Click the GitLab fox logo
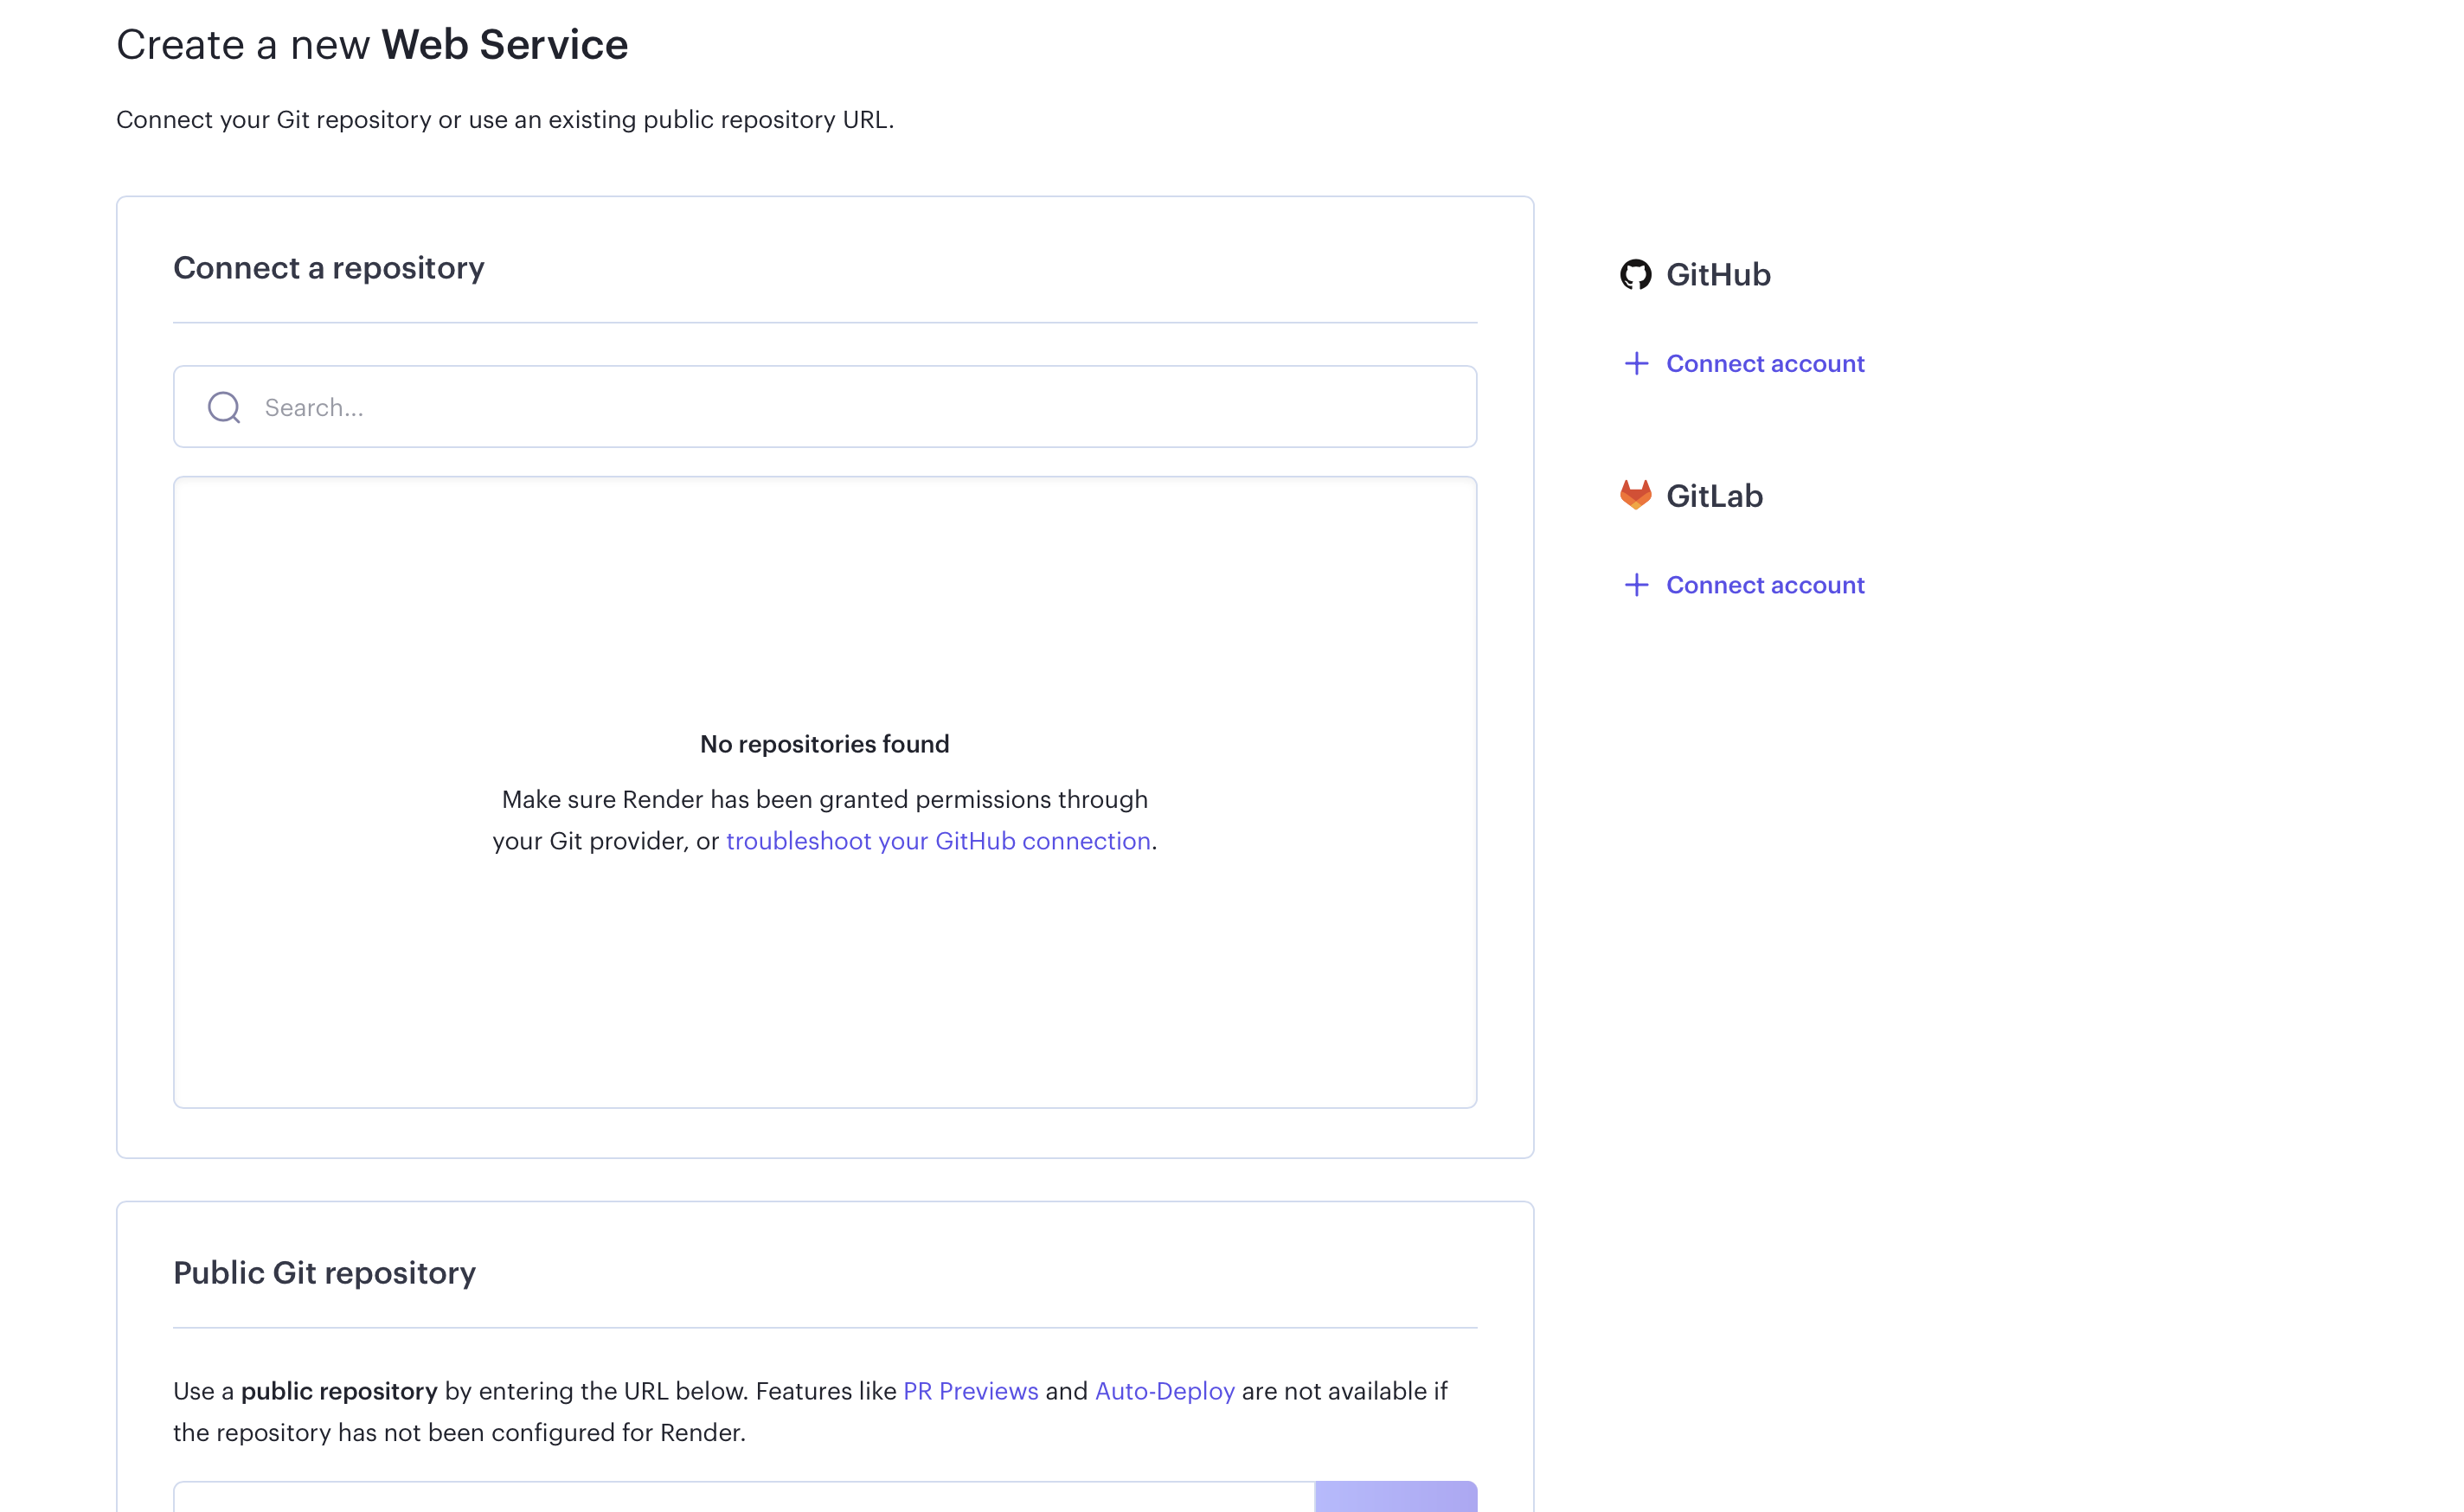2464x1512 pixels. (x=1635, y=495)
